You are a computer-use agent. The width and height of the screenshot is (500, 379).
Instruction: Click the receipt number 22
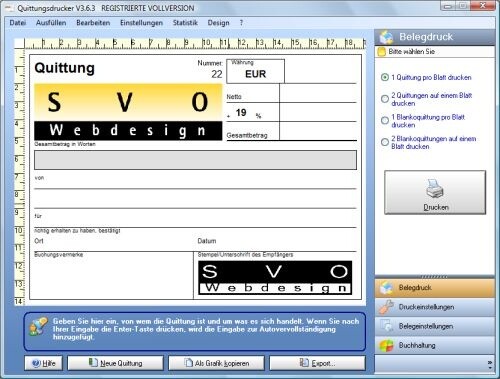tap(217, 74)
